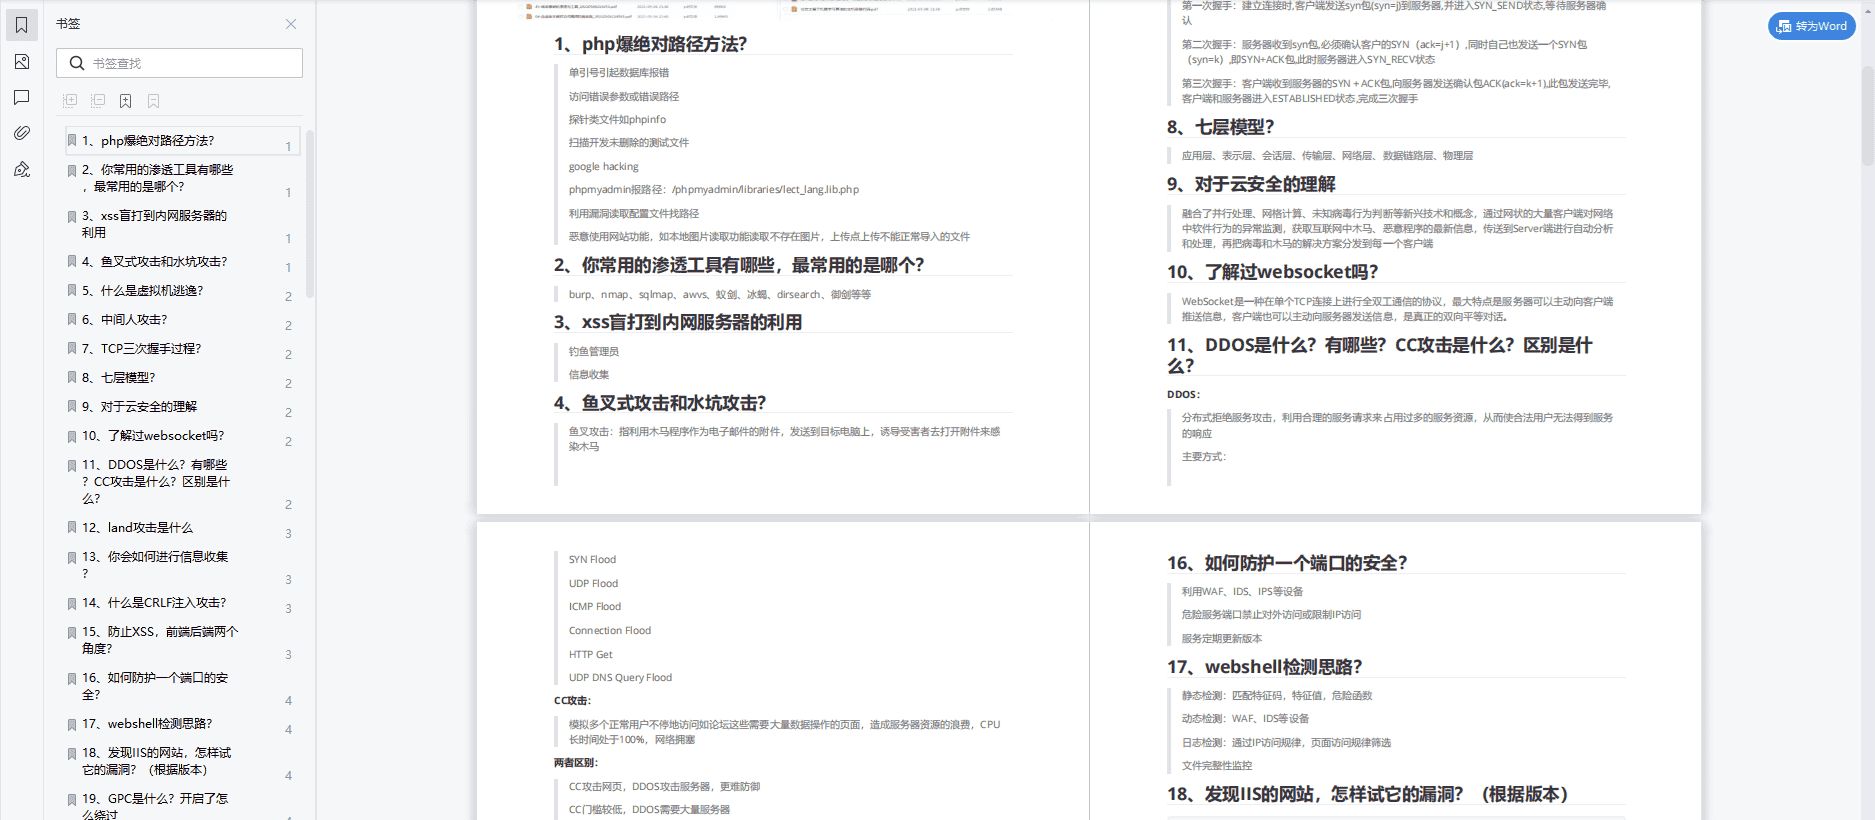Click heading 11、DDOS是什么? in document
The height and width of the screenshot is (820, 1875).
point(1379,355)
